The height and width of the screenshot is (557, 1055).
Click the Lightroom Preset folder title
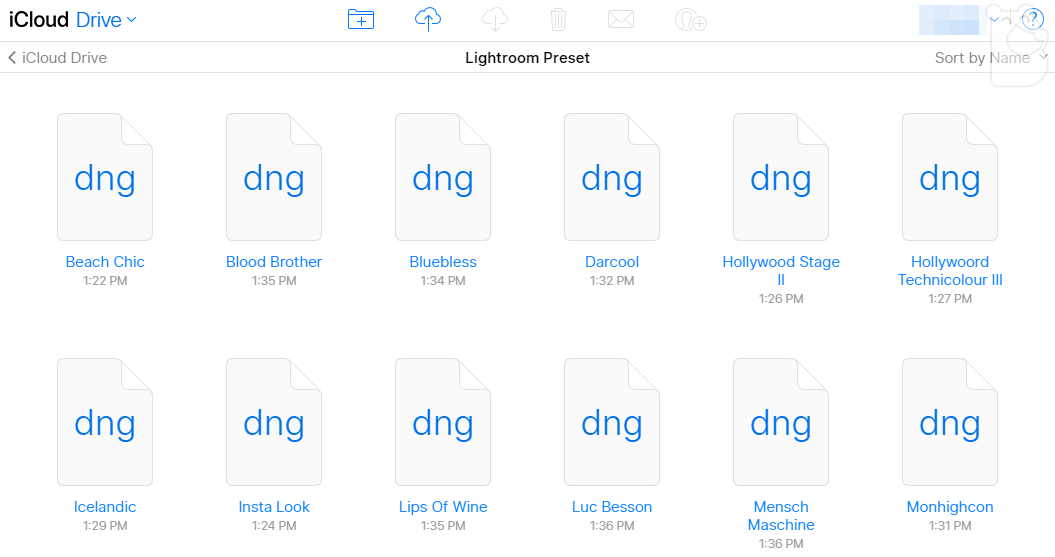pos(528,58)
